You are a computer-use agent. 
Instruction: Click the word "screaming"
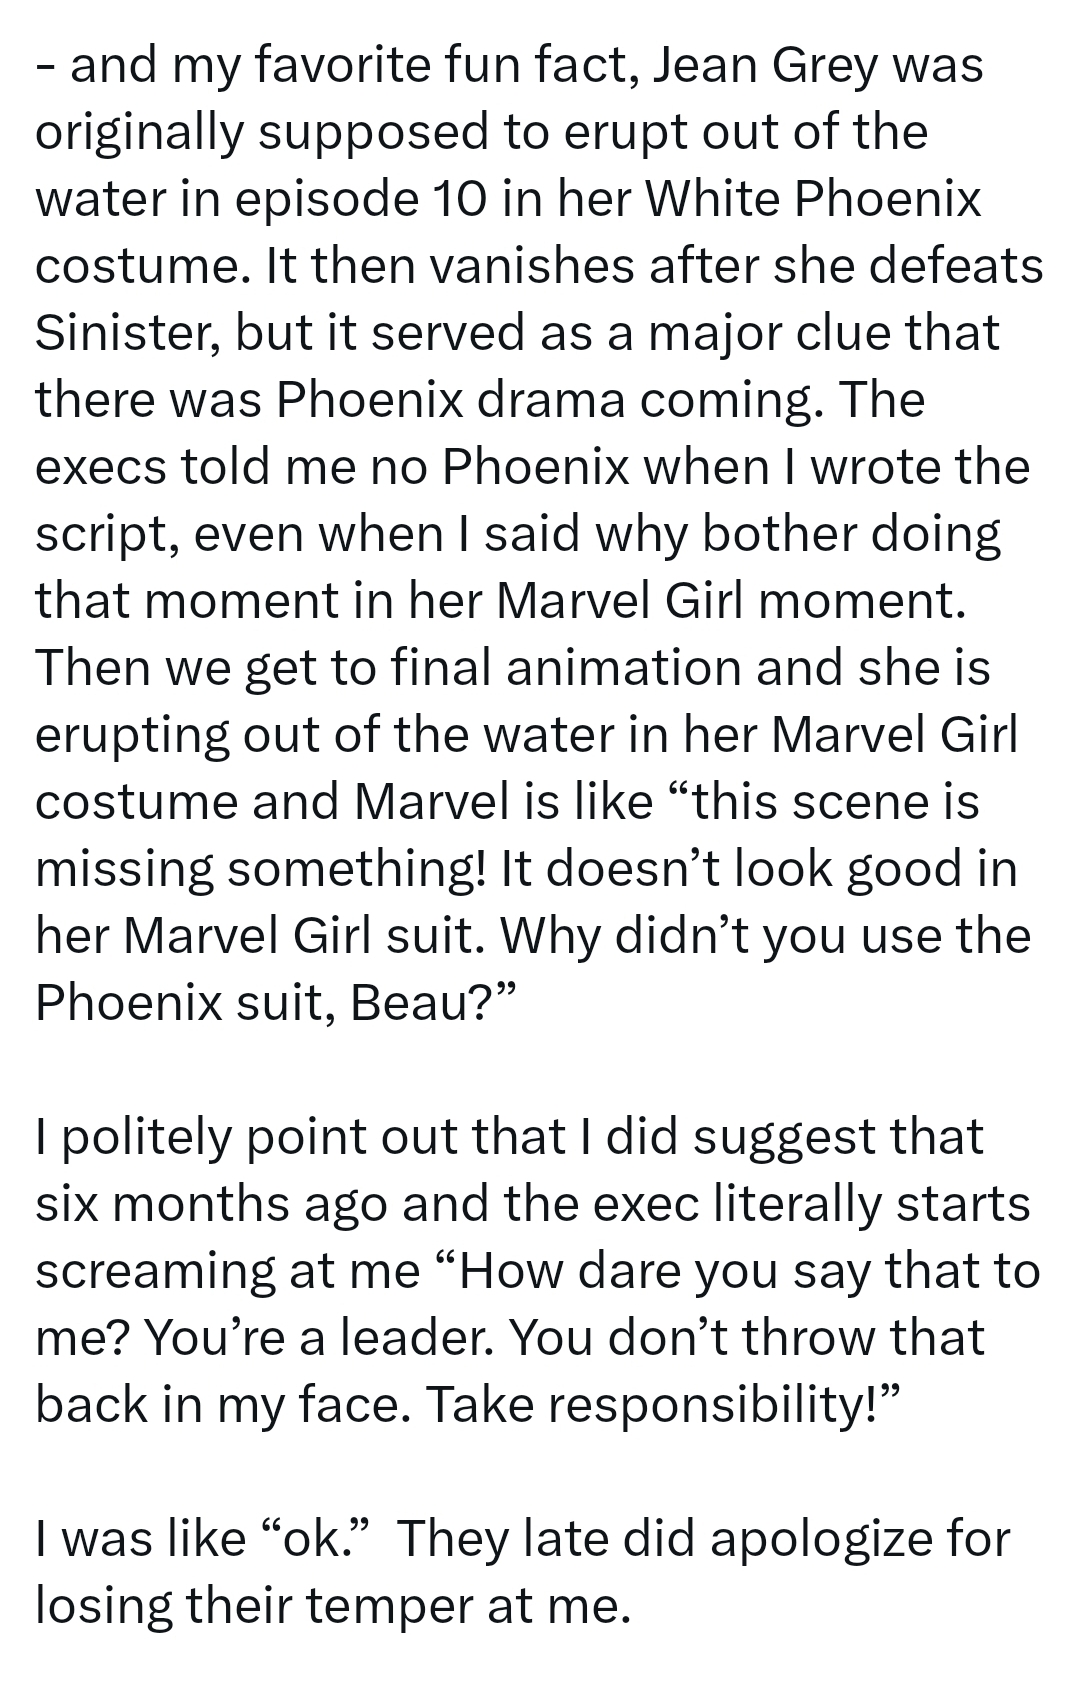pos(155,1272)
